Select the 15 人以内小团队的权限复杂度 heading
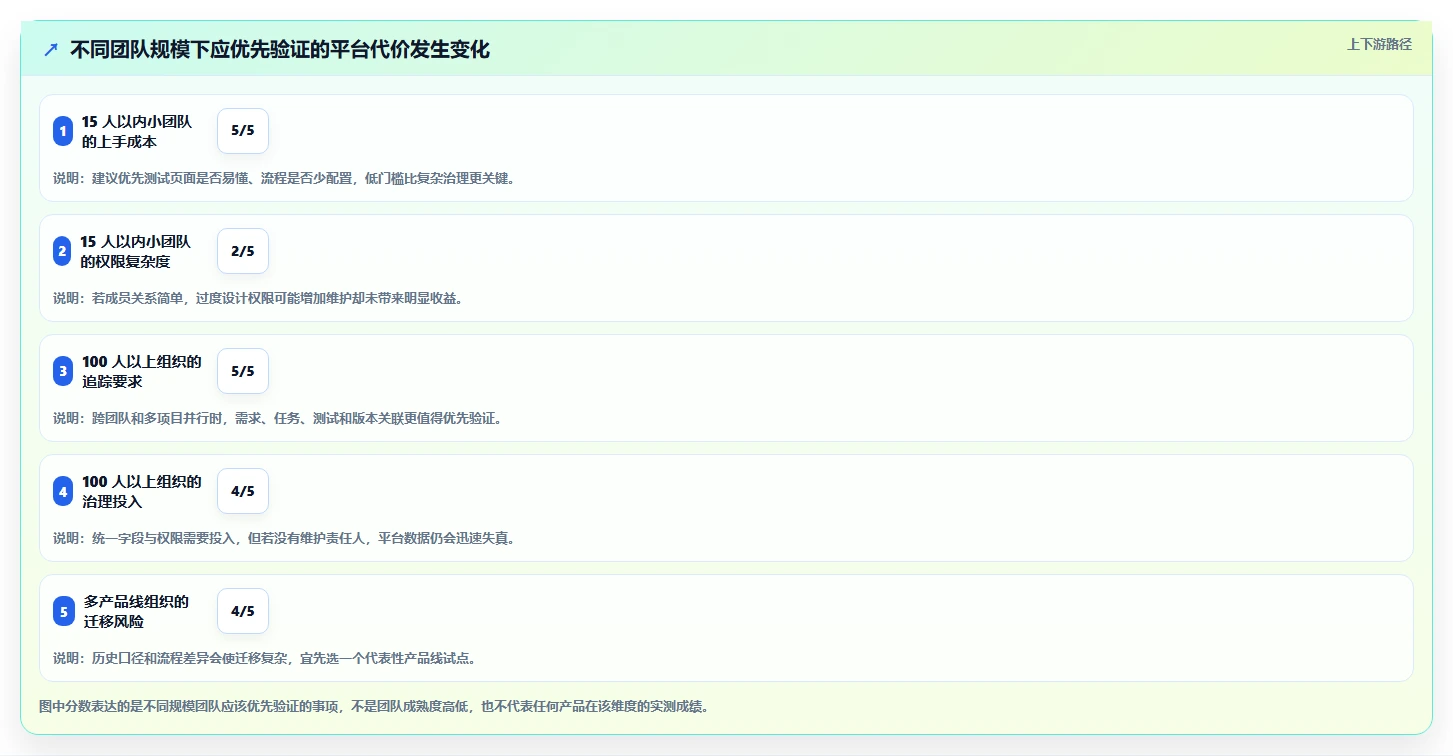 coord(136,251)
